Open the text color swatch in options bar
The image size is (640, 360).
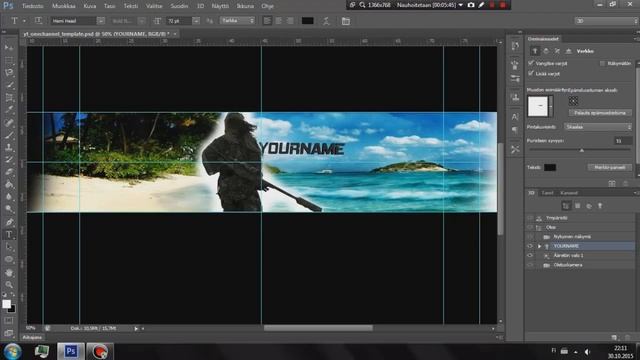[x=307, y=20]
